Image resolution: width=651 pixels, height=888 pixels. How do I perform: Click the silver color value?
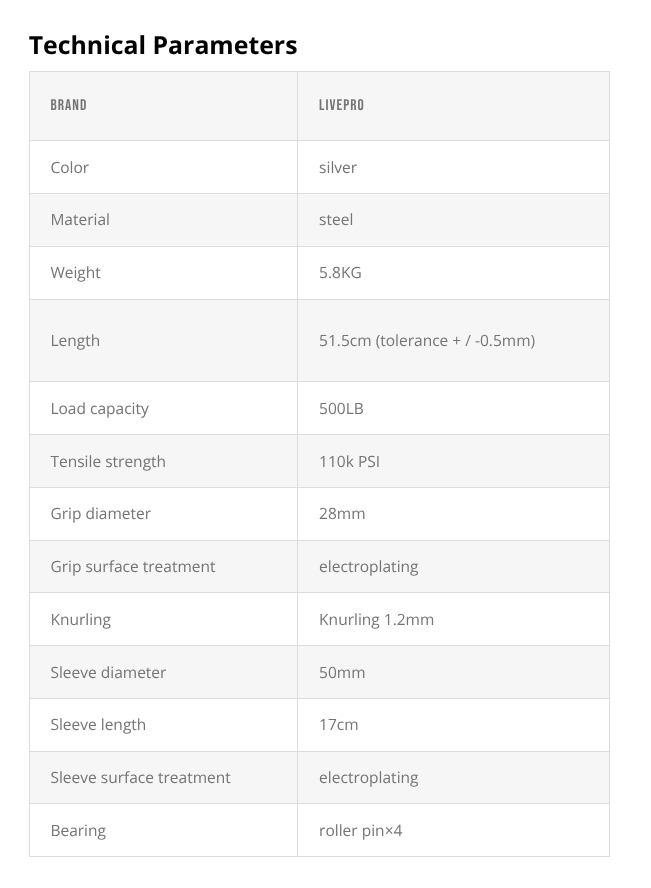pos(338,167)
